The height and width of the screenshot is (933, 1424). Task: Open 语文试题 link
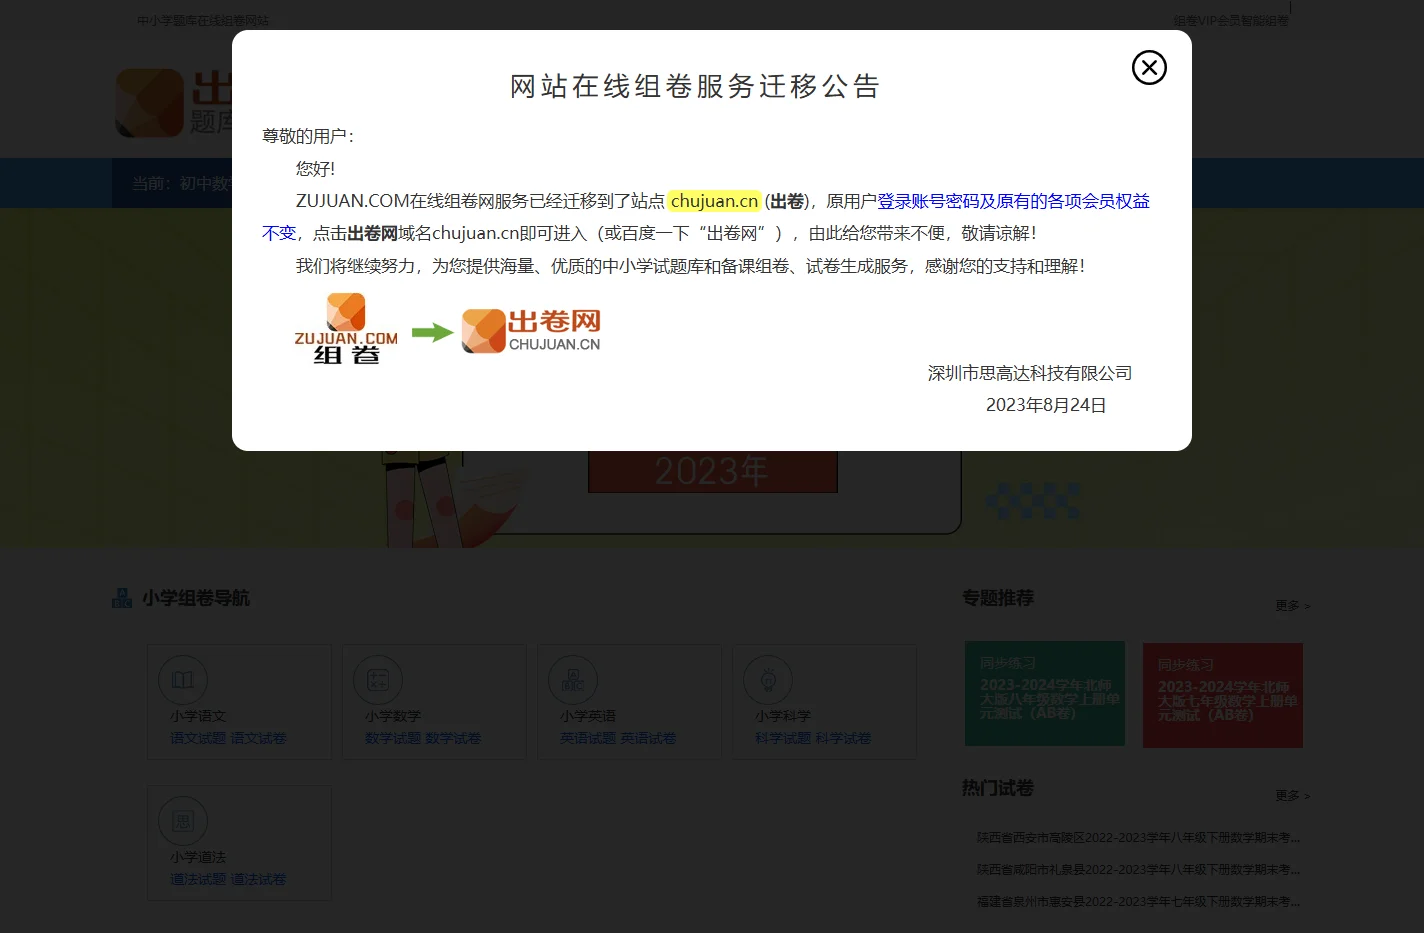198,738
